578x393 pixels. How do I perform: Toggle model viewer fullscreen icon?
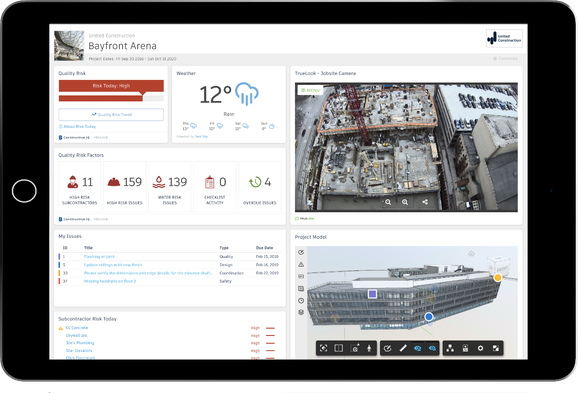(x=495, y=348)
